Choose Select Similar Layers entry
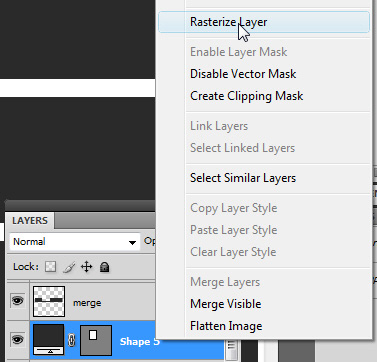This screenshot has height=362, width=377. click(243, 178)
